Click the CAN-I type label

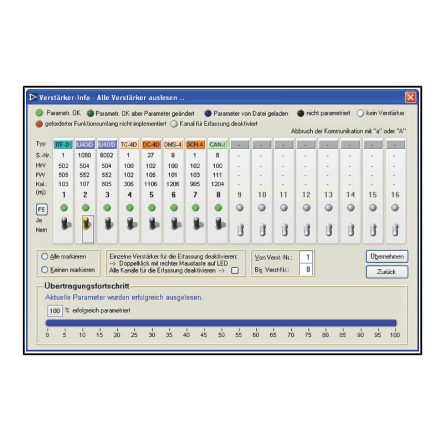(x=217, y=144)
